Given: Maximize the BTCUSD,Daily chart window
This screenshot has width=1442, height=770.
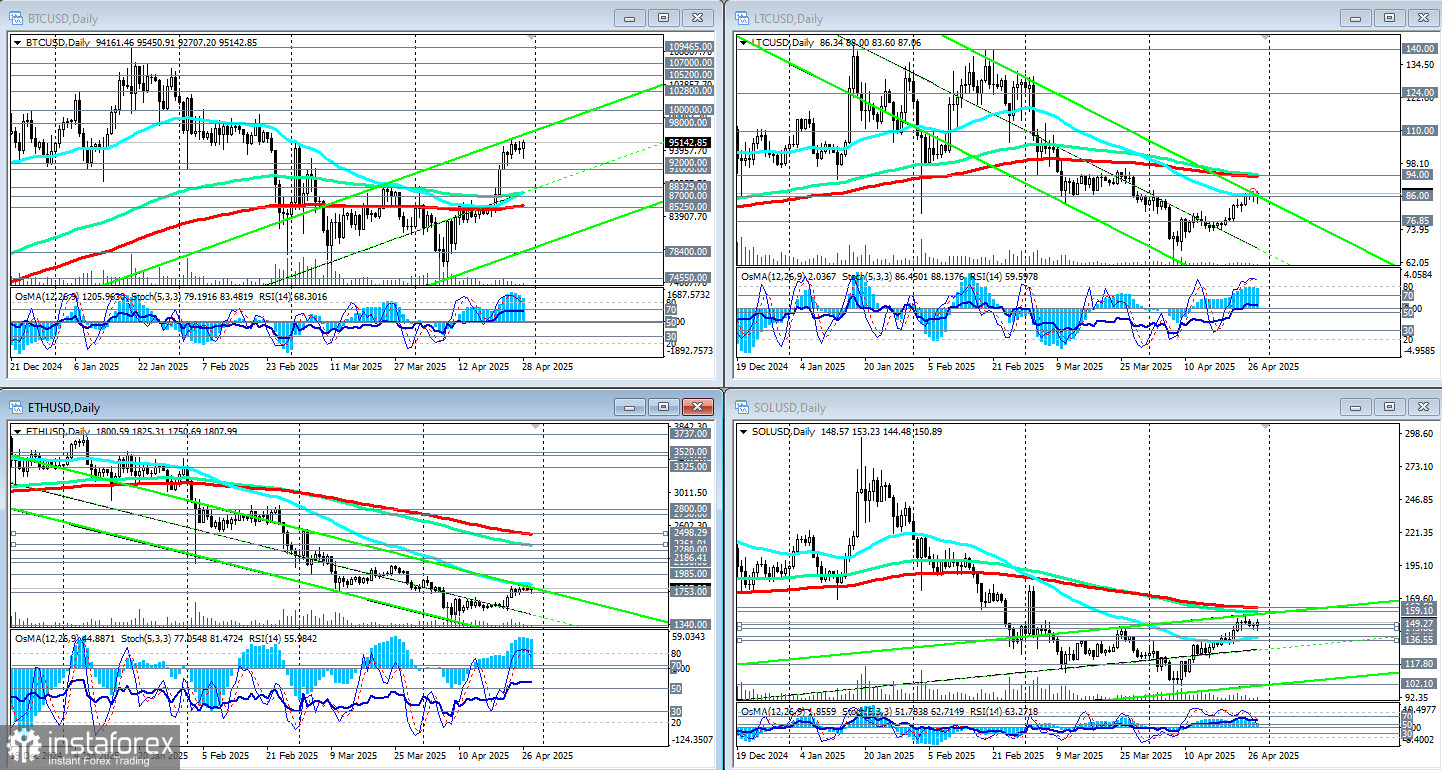Looking at the screenshot, I should (664, 18).
